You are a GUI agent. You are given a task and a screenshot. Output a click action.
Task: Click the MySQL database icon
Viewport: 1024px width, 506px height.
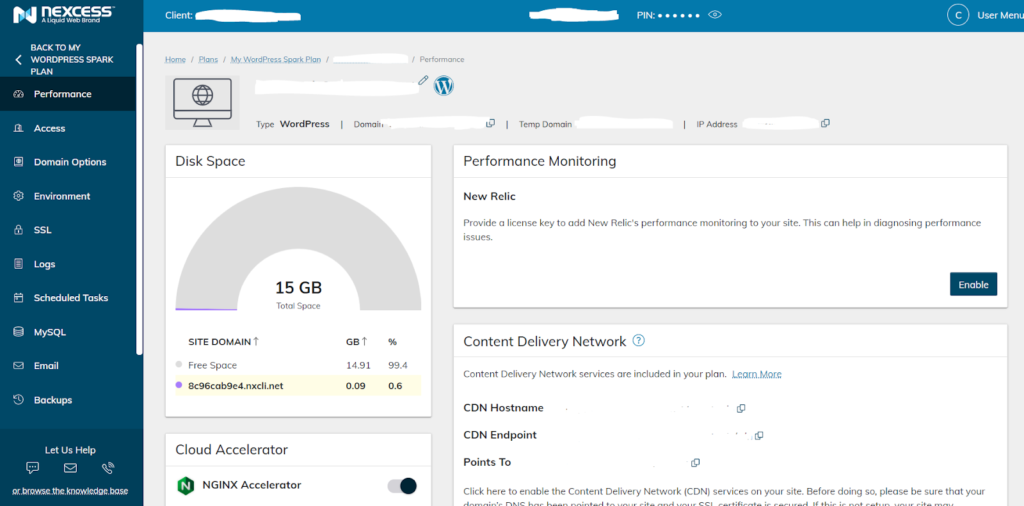18,332
